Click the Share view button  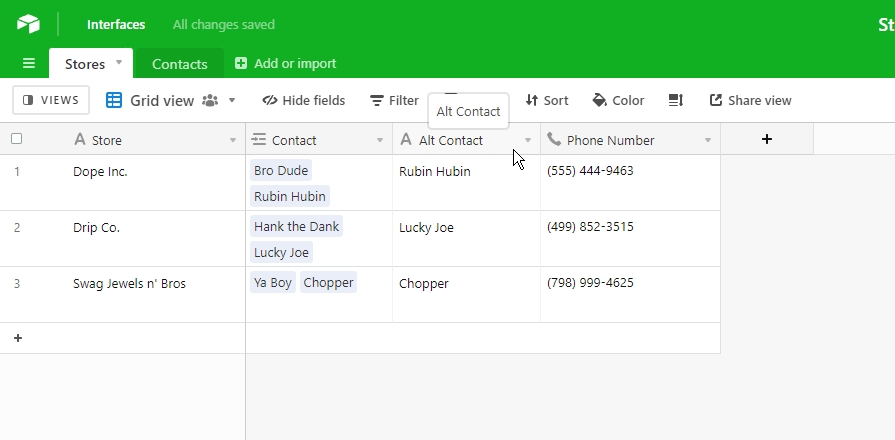pos(750,100)
